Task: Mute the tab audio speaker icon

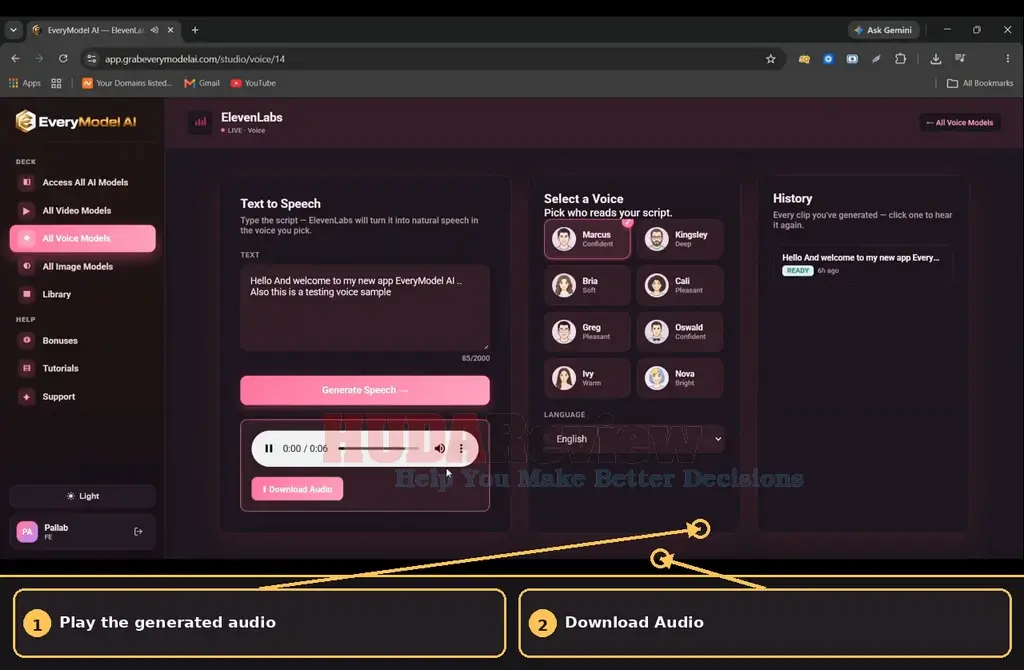Action: pos(154,30)
